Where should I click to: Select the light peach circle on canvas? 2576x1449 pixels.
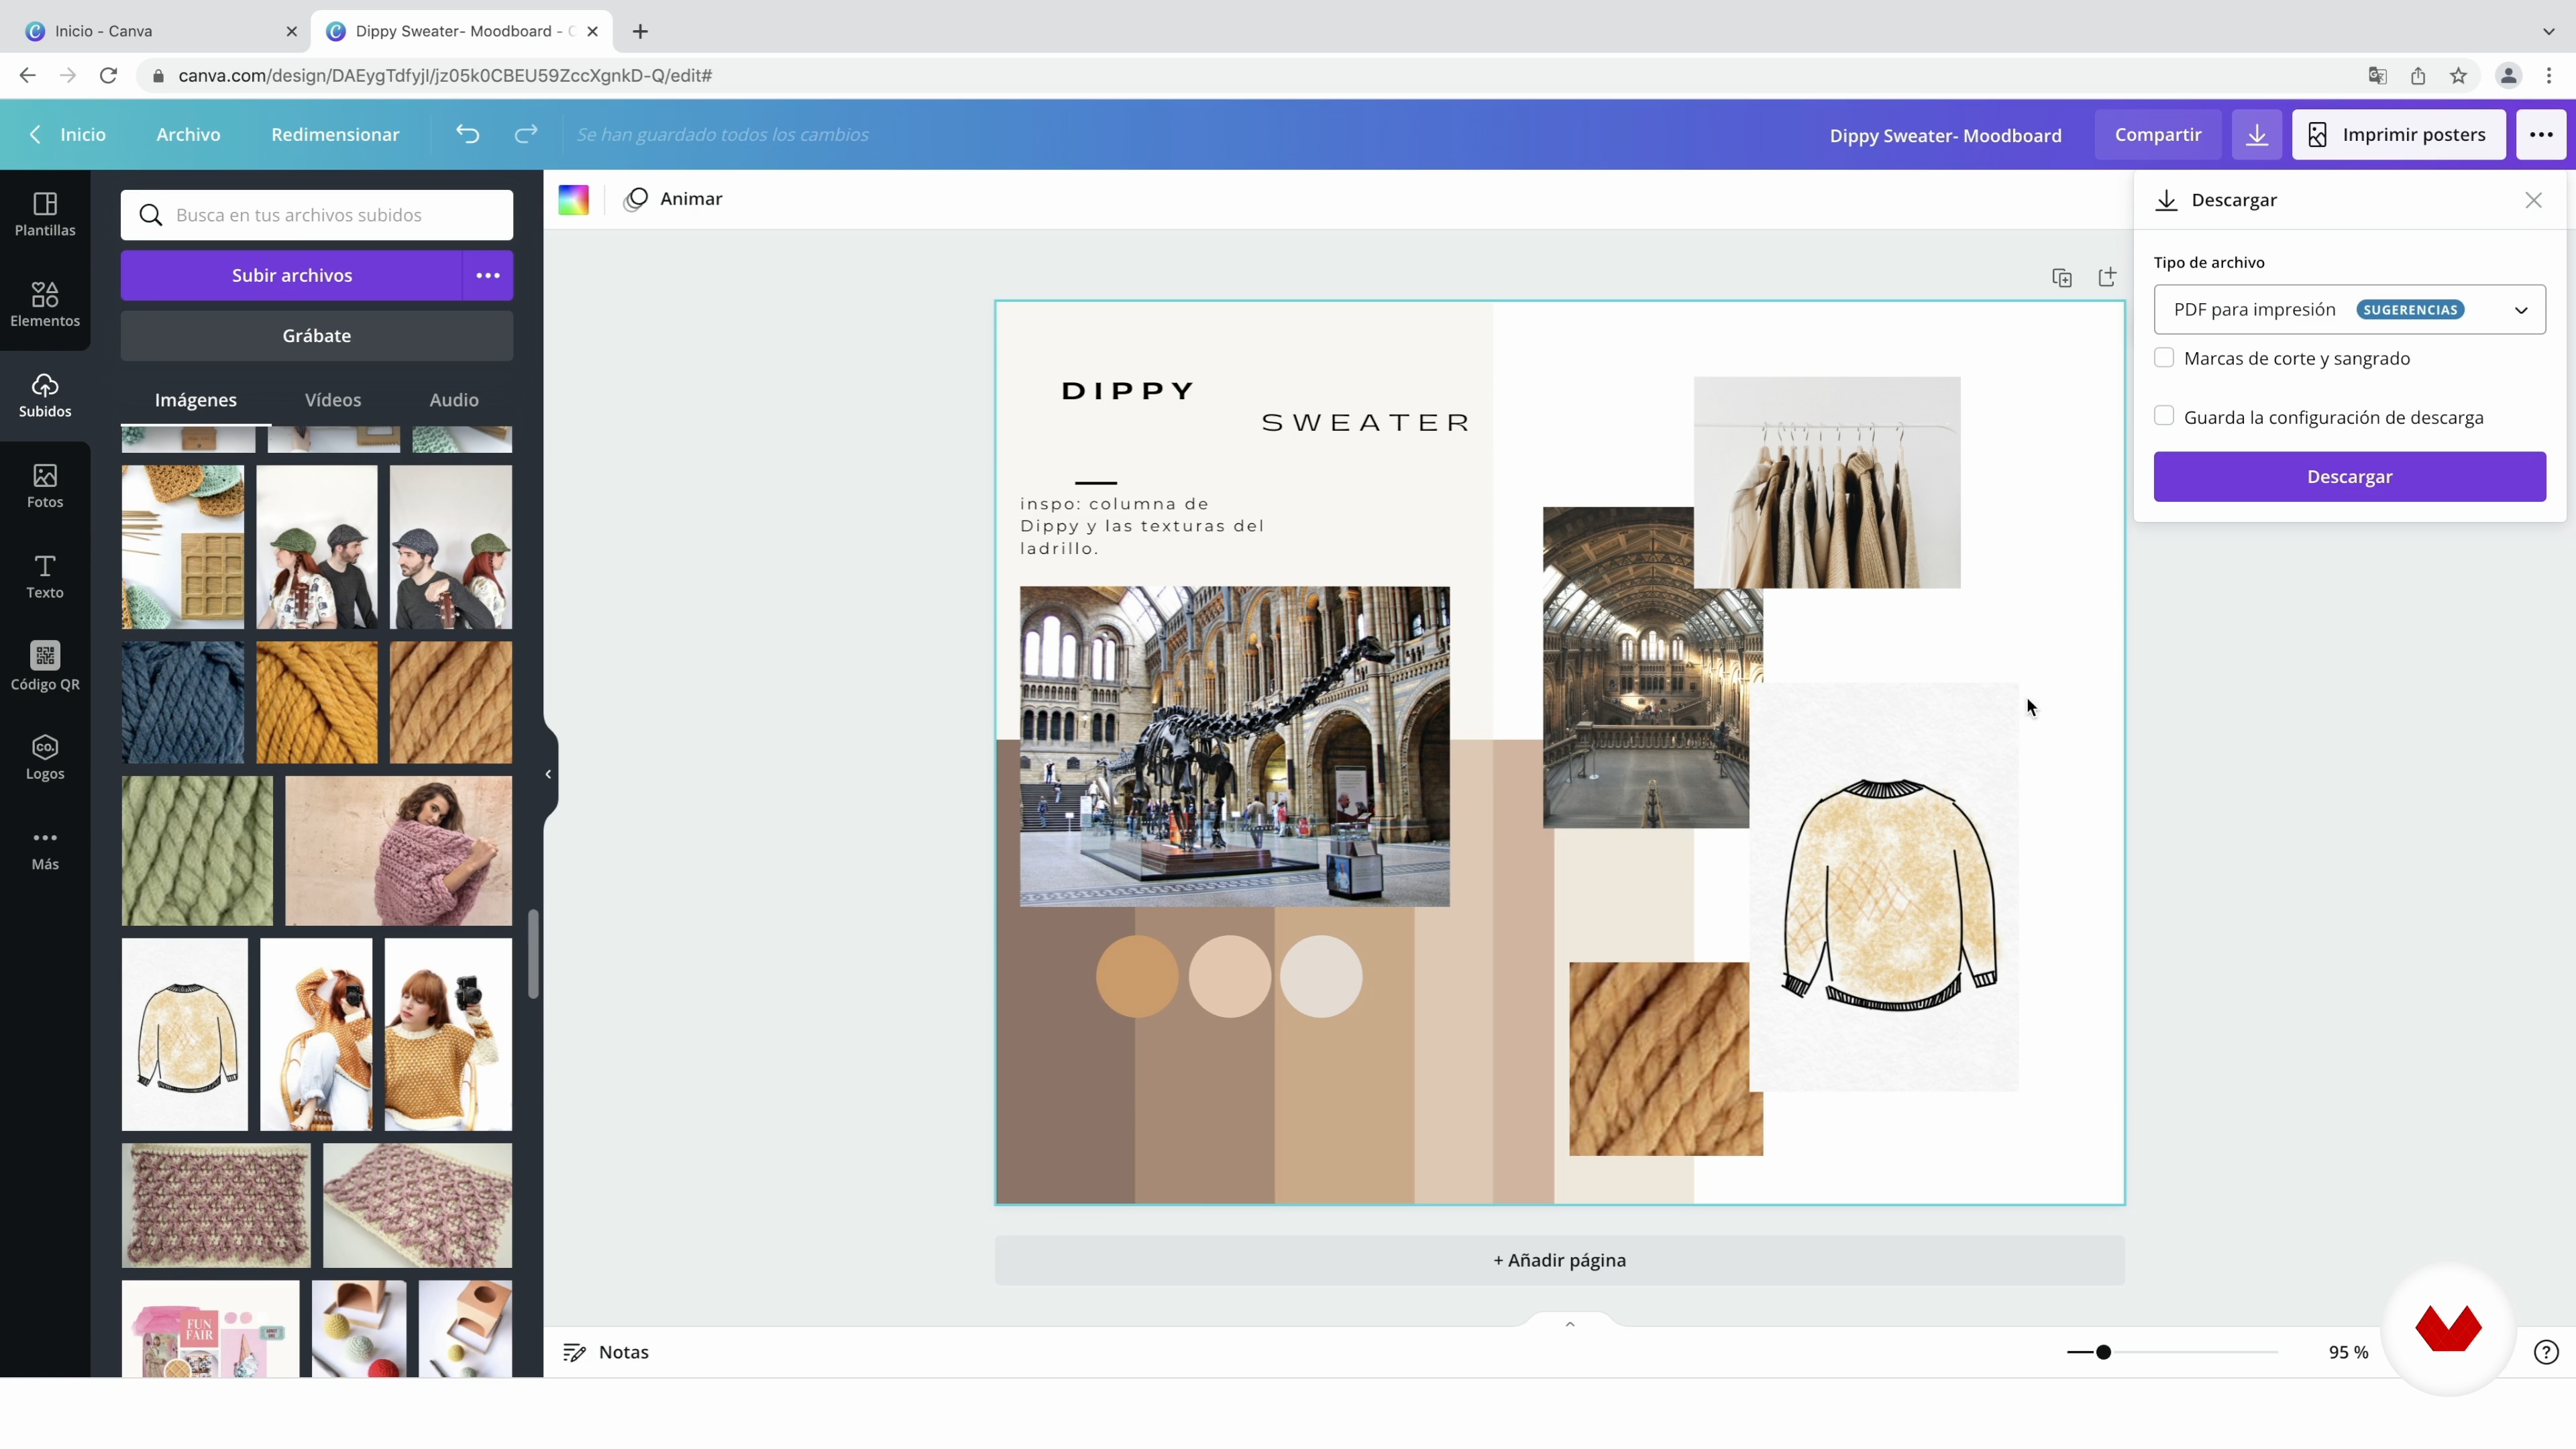point(1230,976)
